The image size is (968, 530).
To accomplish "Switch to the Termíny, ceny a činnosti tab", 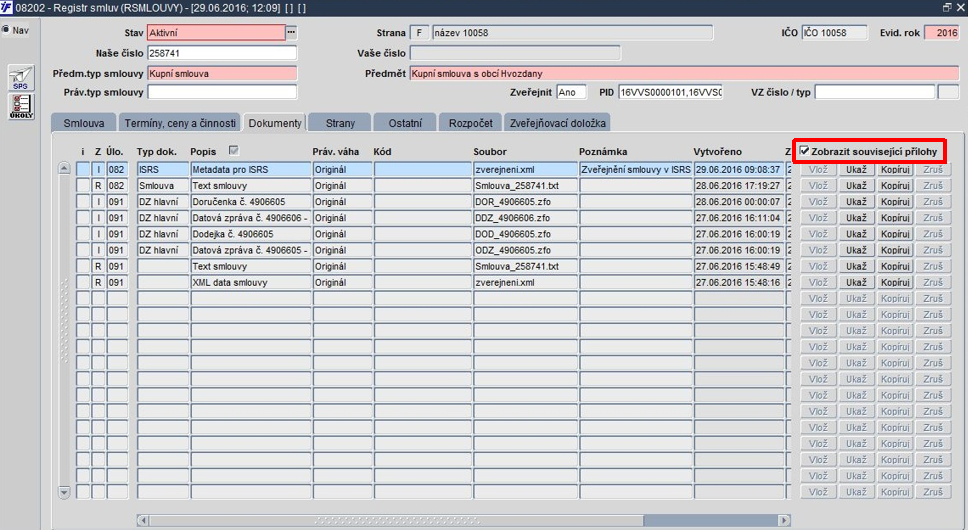I will (x=180, y=123).
